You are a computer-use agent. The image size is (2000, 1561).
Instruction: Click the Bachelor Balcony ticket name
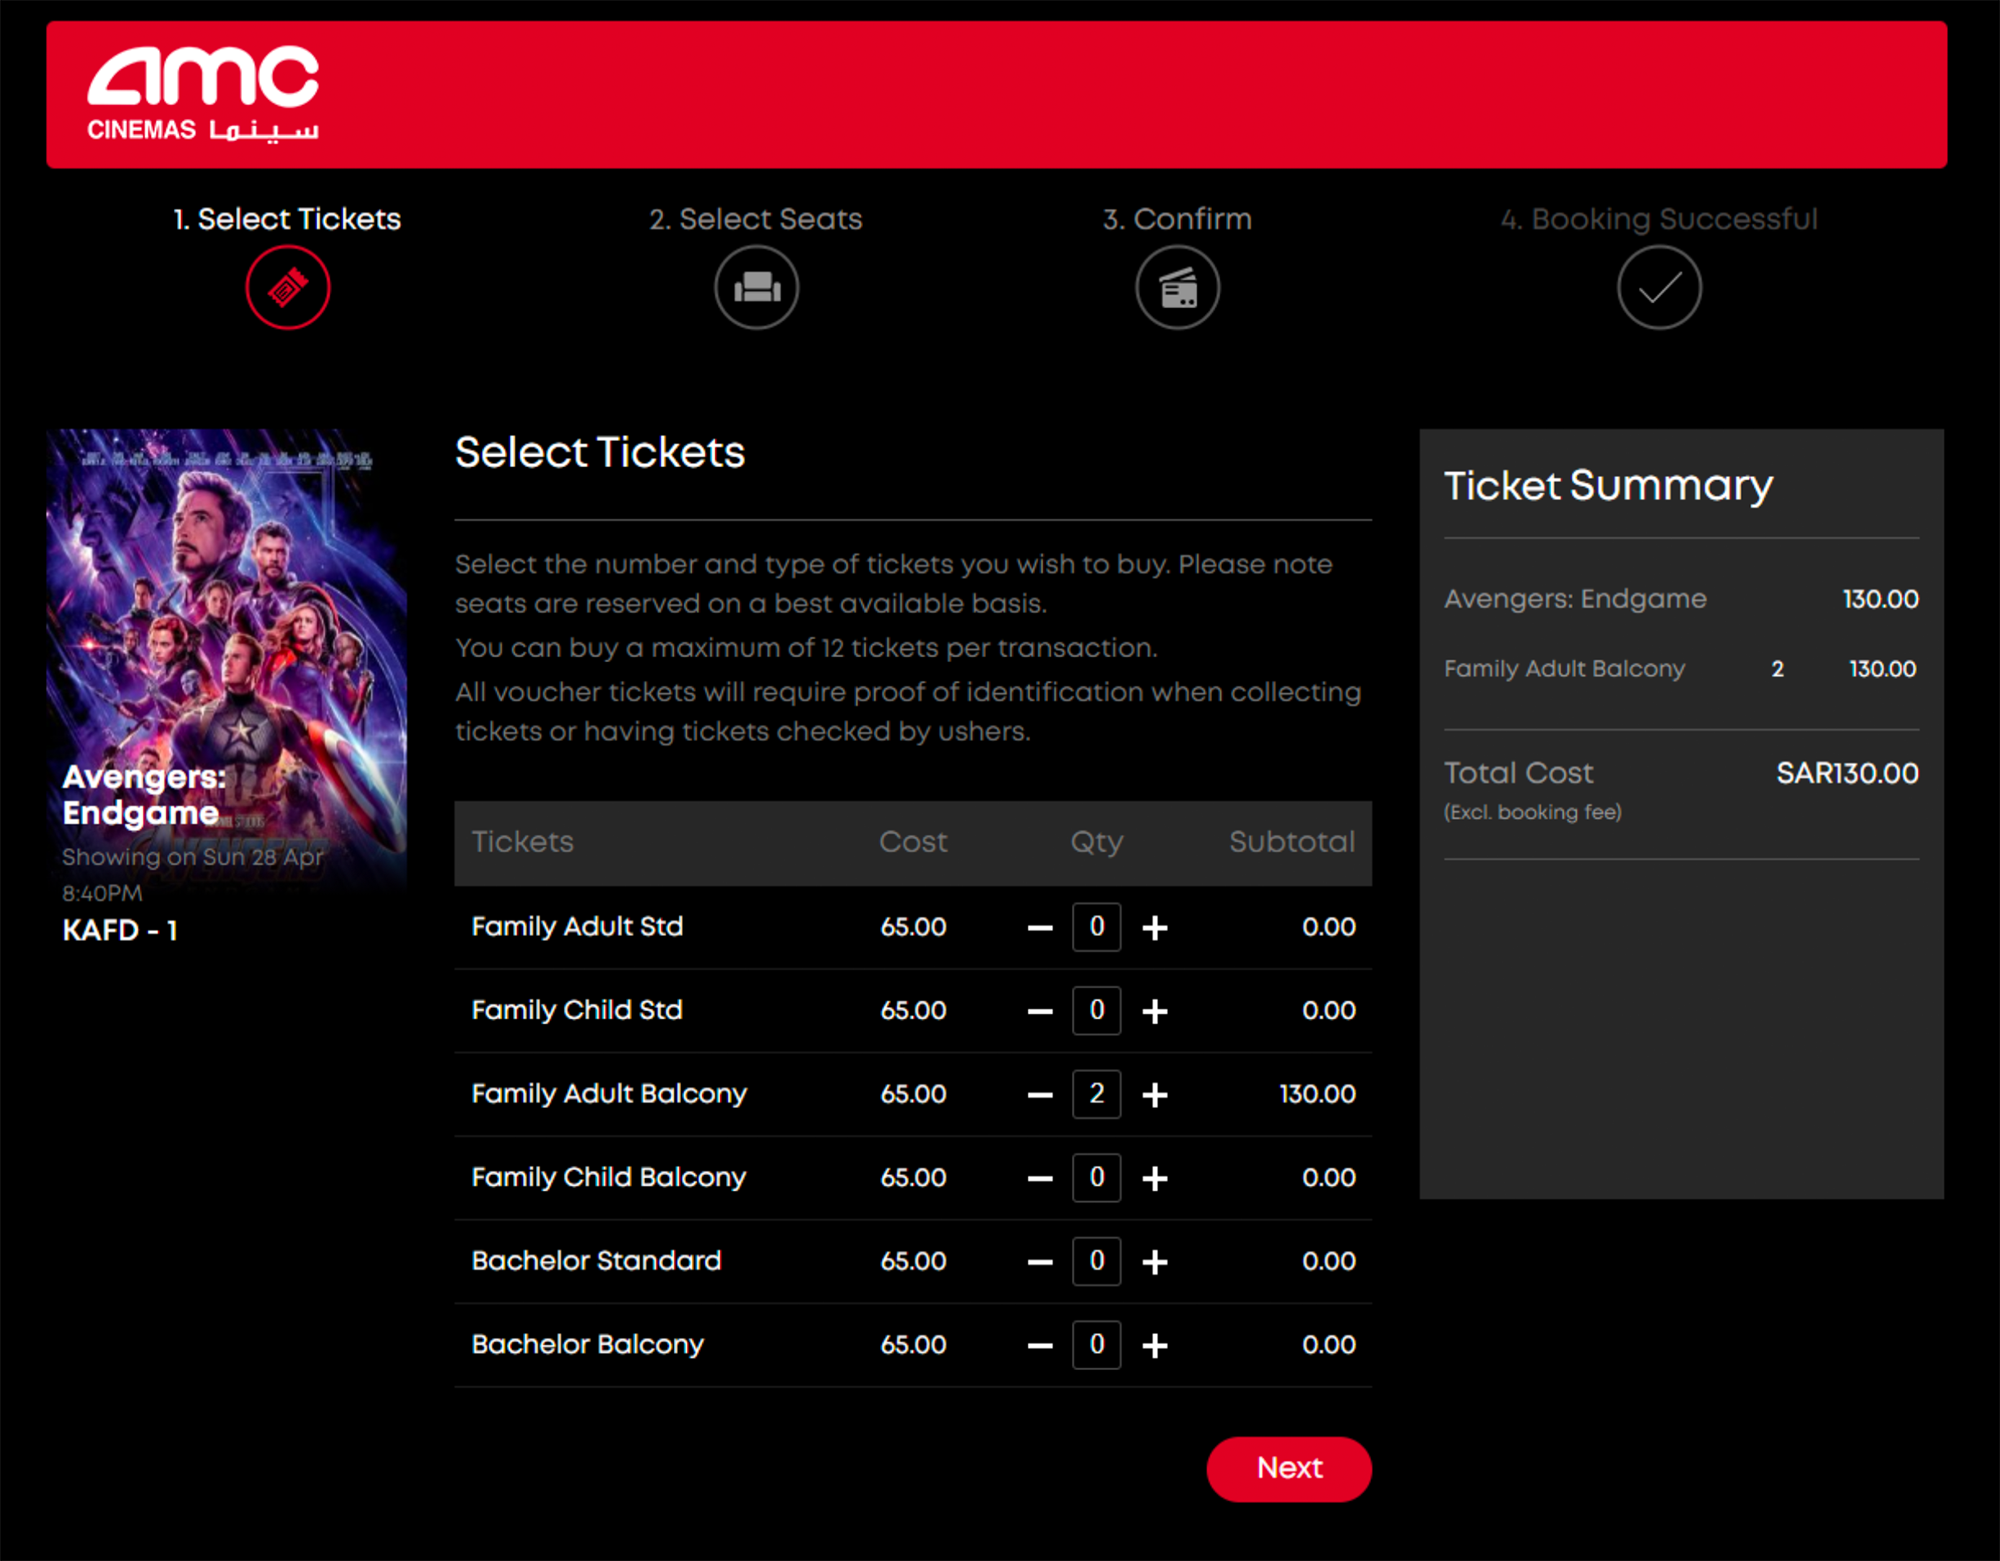(588, 1344)
